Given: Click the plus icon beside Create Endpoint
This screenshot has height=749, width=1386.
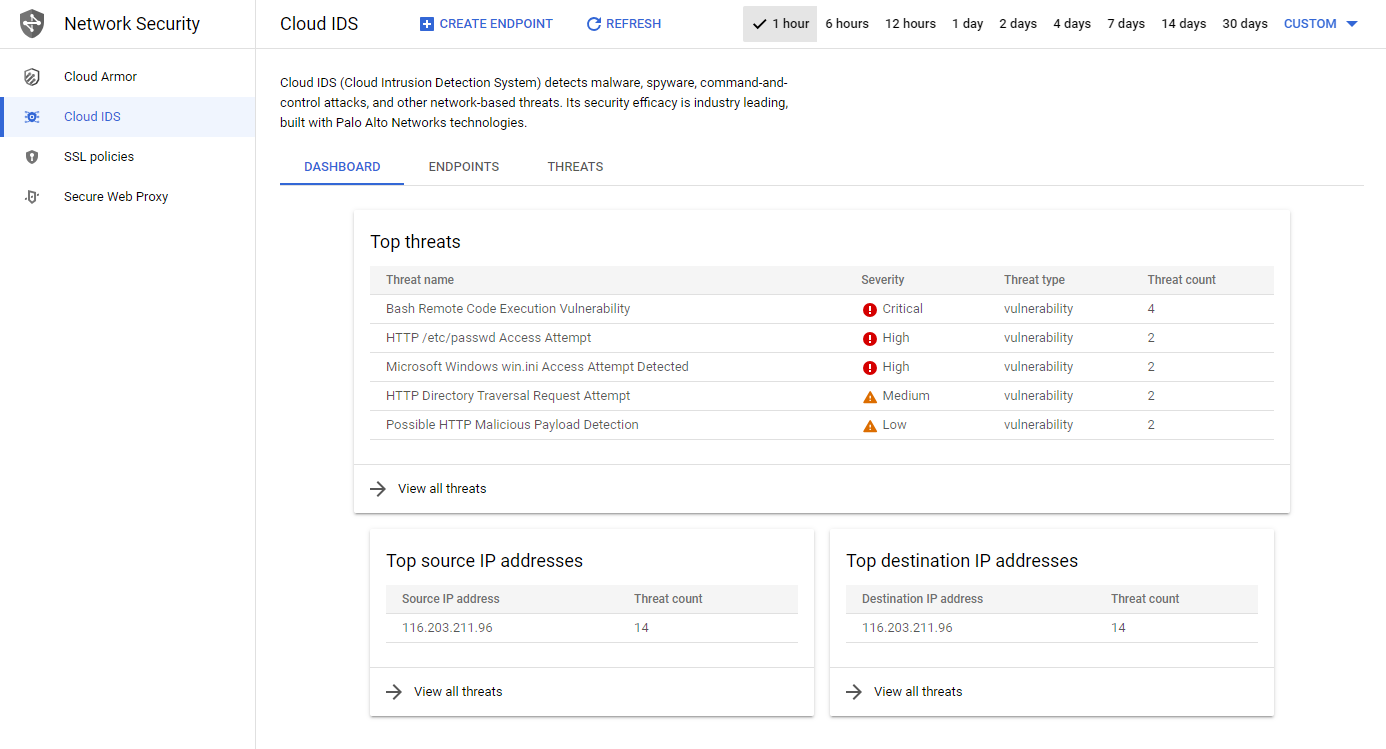Looking at the screenshot, I should (427, 24).
